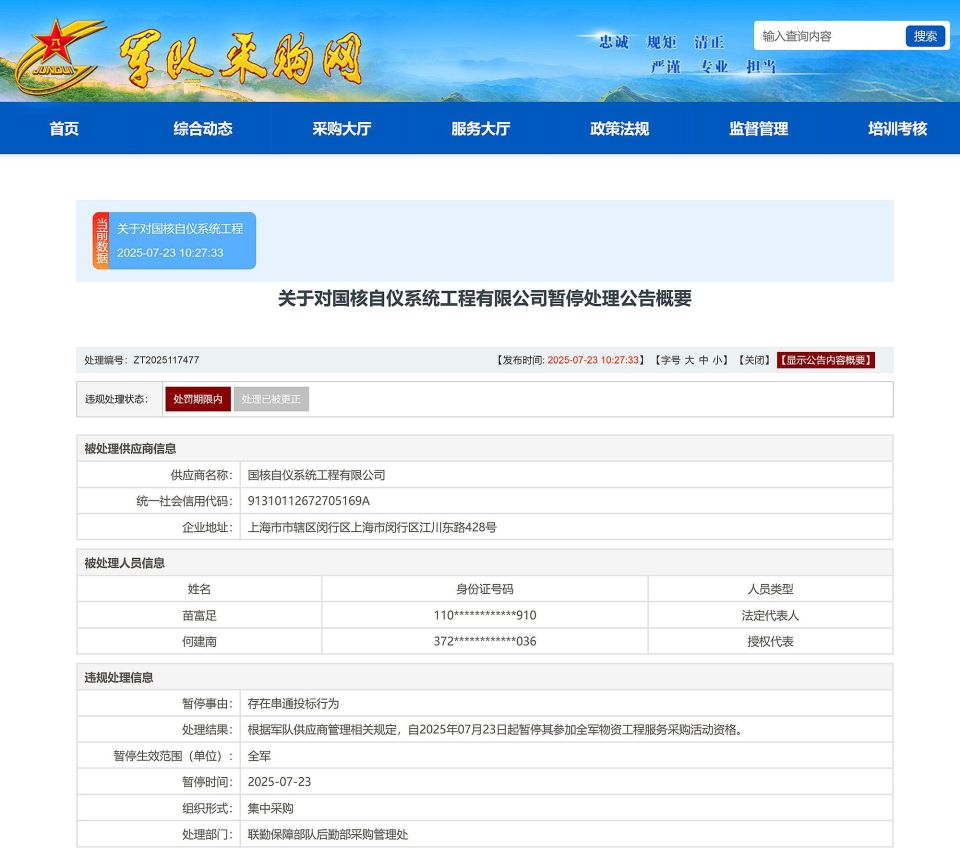960x861 pixels.
Task: Click the credit code 91310112672705169A
Action: pos(309,501)
